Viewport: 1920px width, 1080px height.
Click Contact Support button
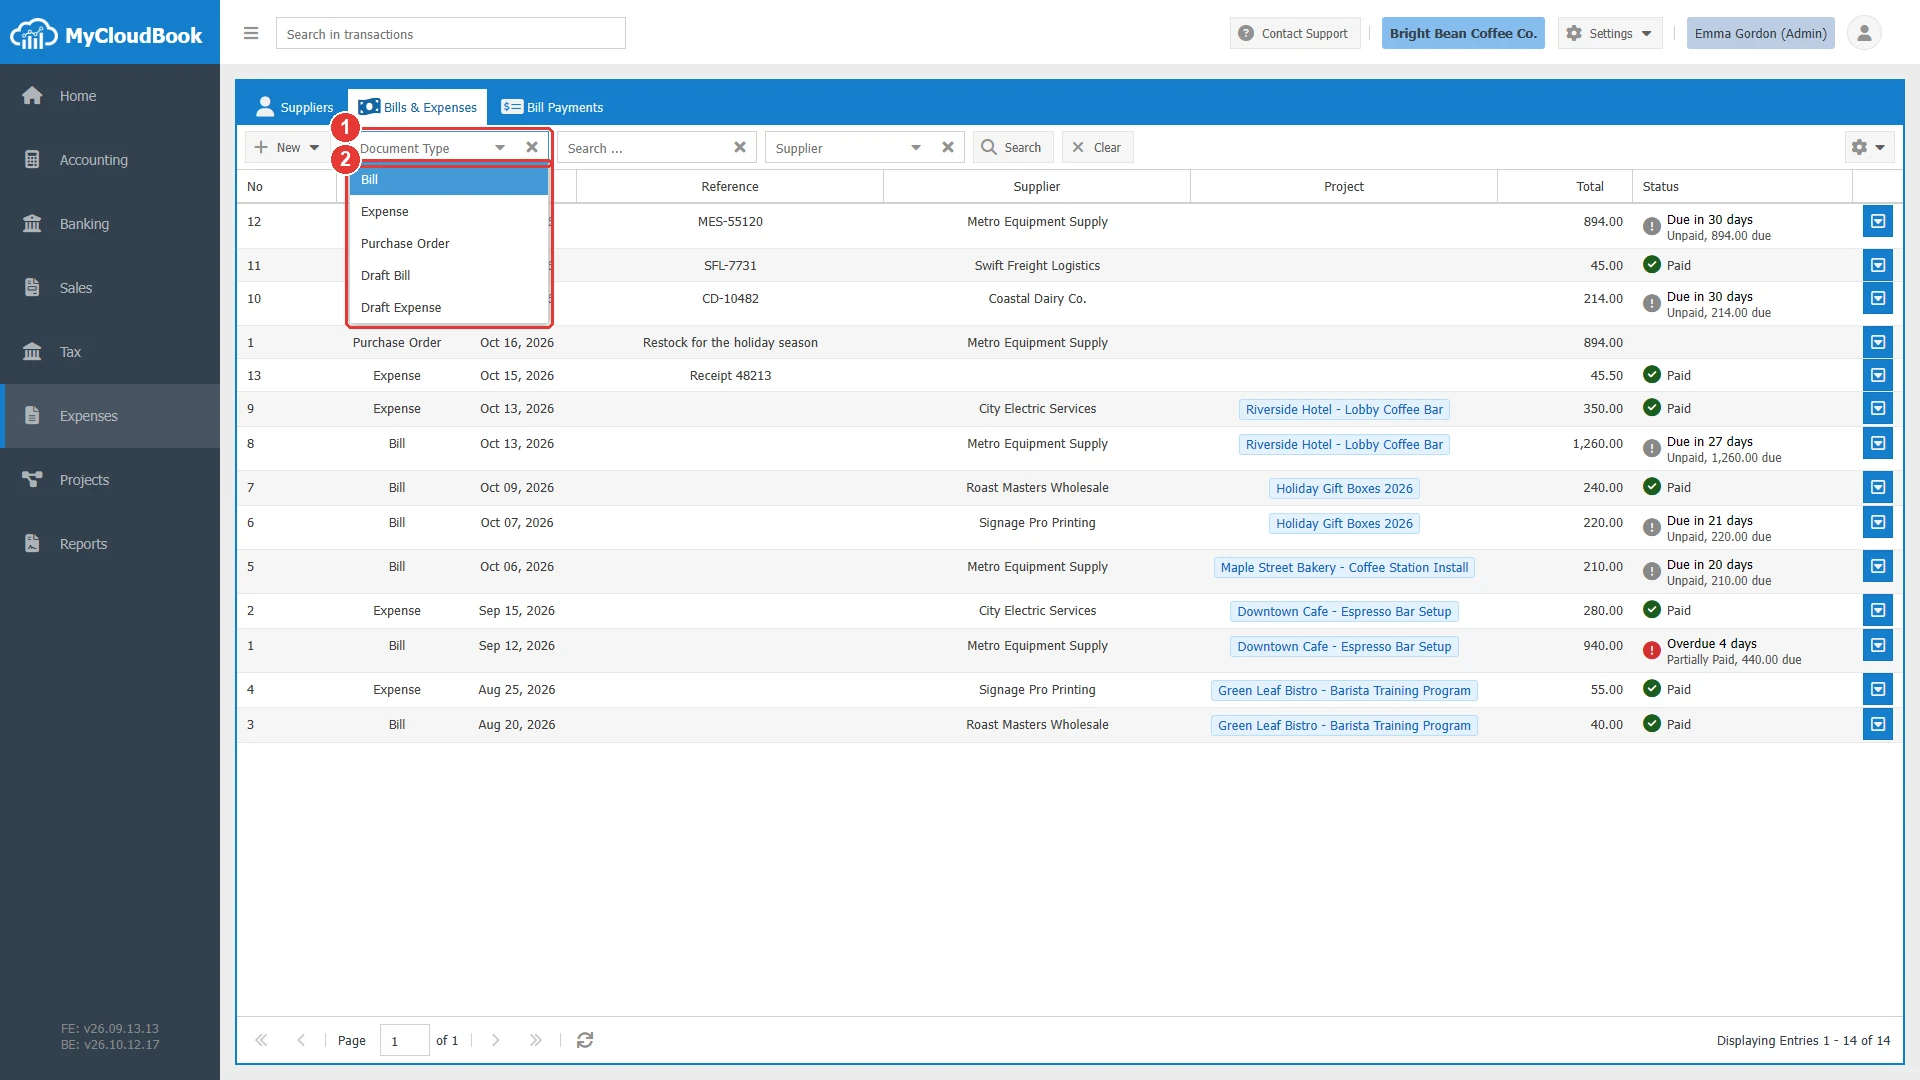click(1294, 33)
